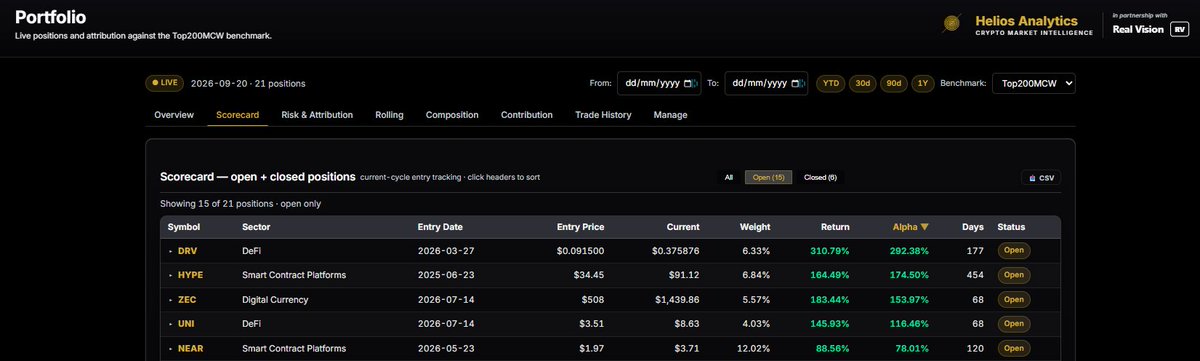Click the LIVE status badge
1200x361 pixels.
tap(165, 83)
